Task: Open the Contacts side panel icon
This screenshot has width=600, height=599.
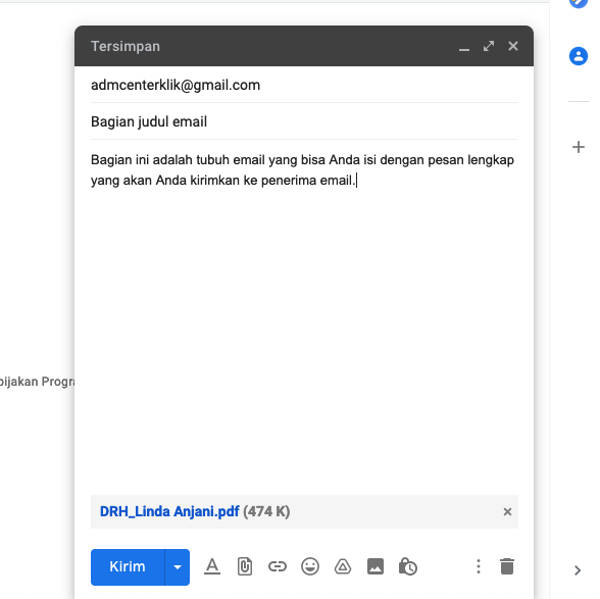Action: (578, 56)
